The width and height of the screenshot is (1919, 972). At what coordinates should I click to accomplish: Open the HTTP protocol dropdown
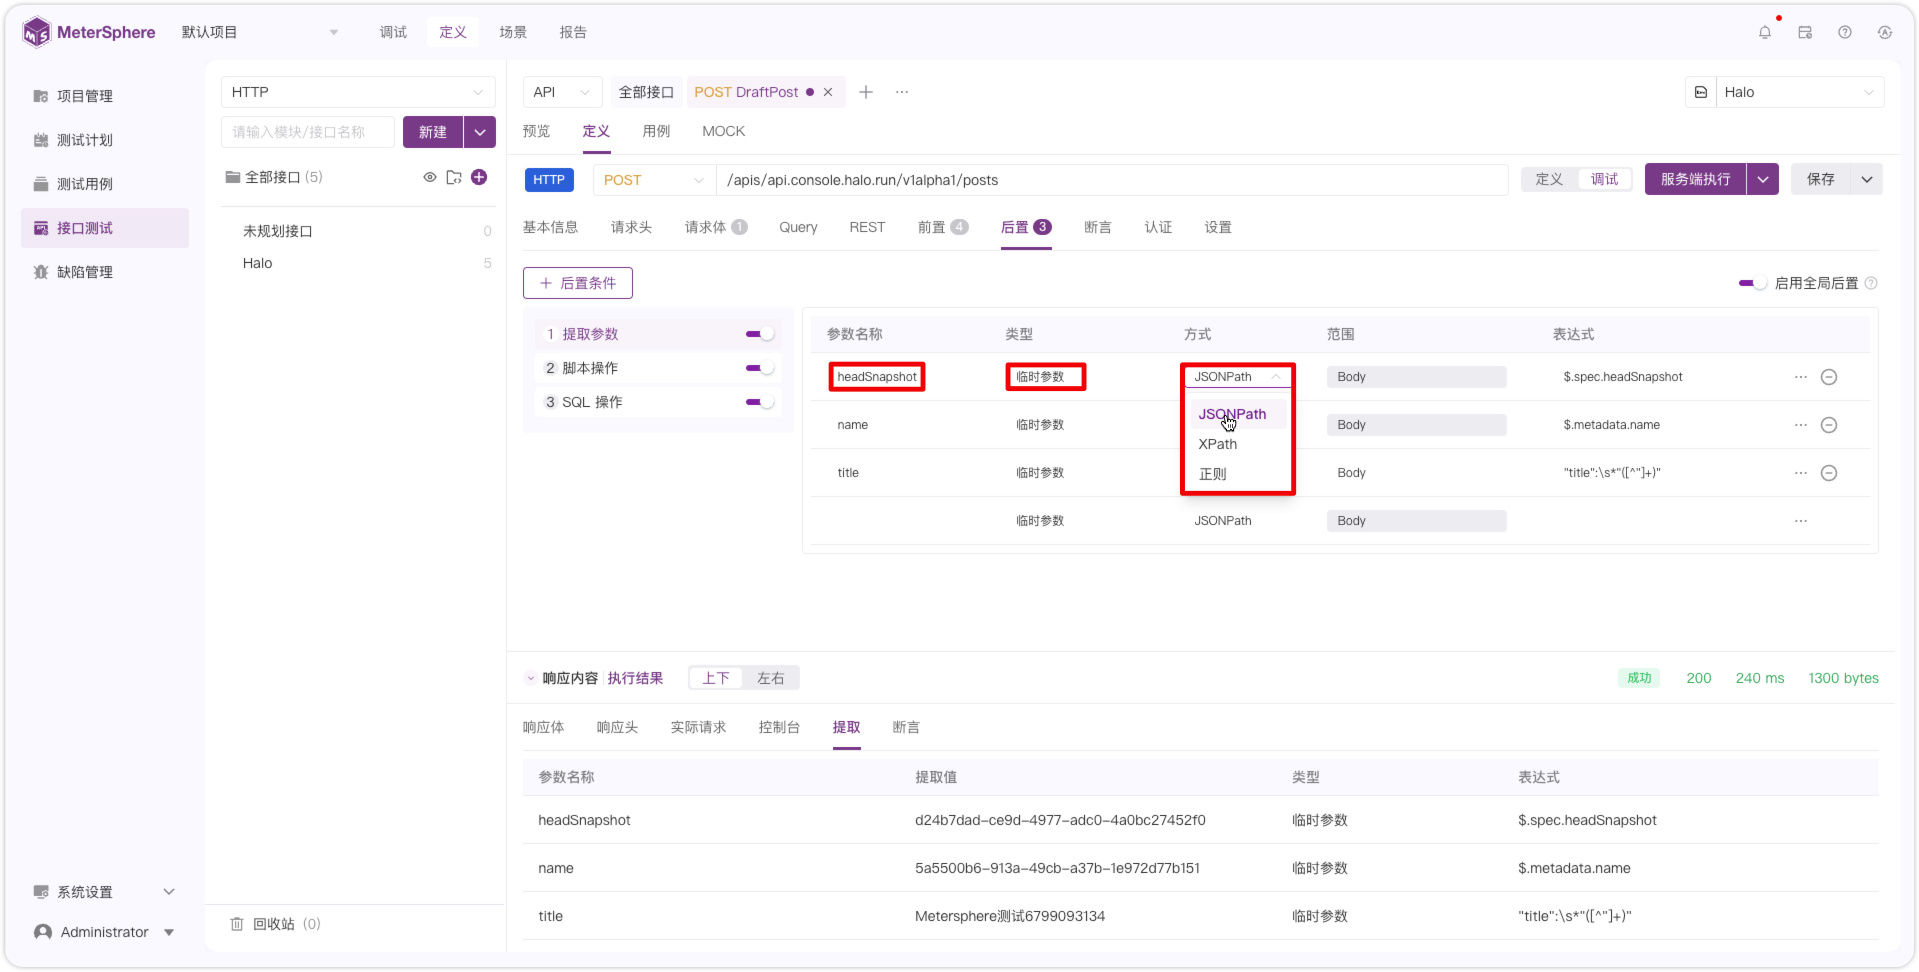pos(358,92)
